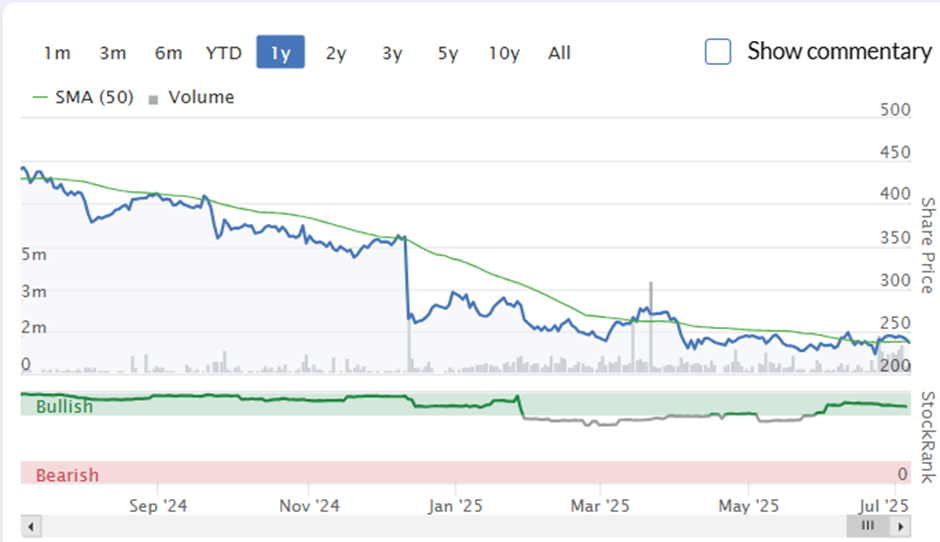Click the 400 share price axis value
This screenshot has width=940, height=542.
point(895,194)
